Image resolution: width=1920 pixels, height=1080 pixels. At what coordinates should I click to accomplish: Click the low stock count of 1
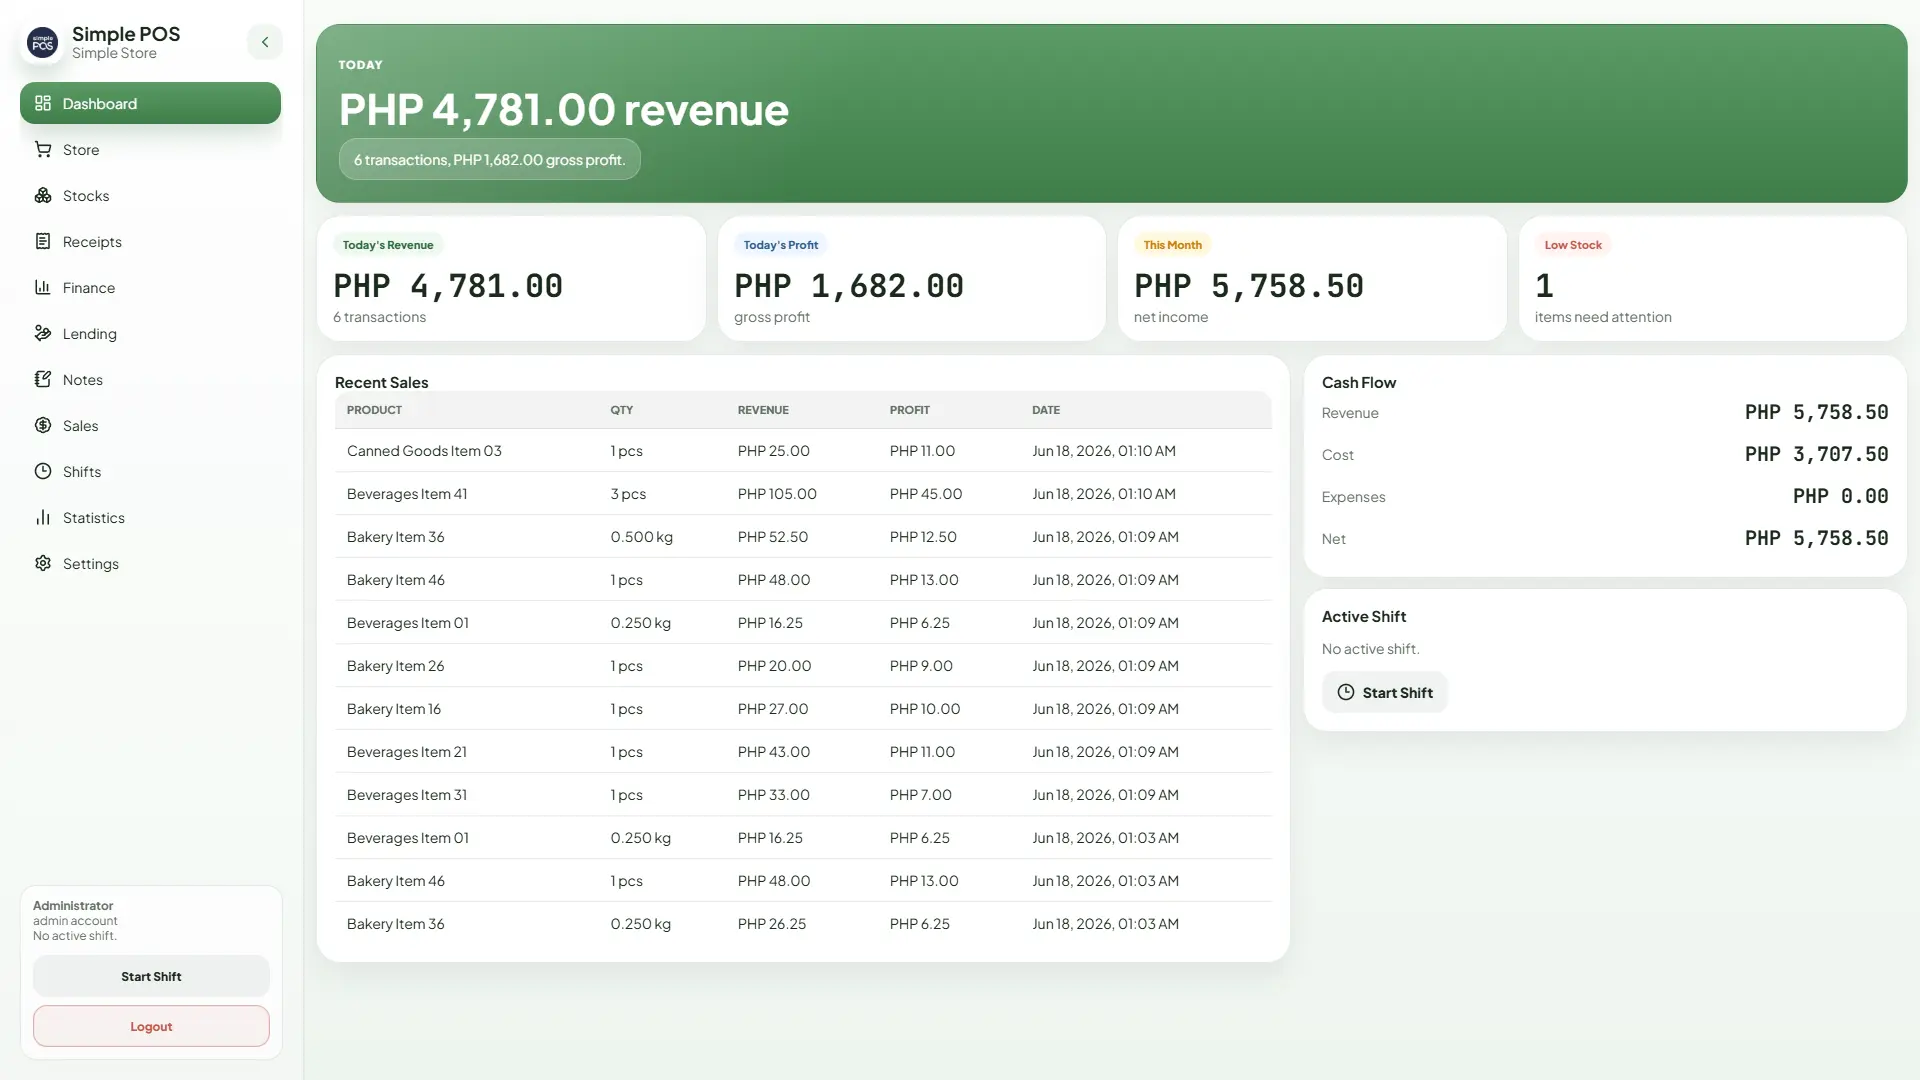pyautogui.click(x=1545, y=286)
